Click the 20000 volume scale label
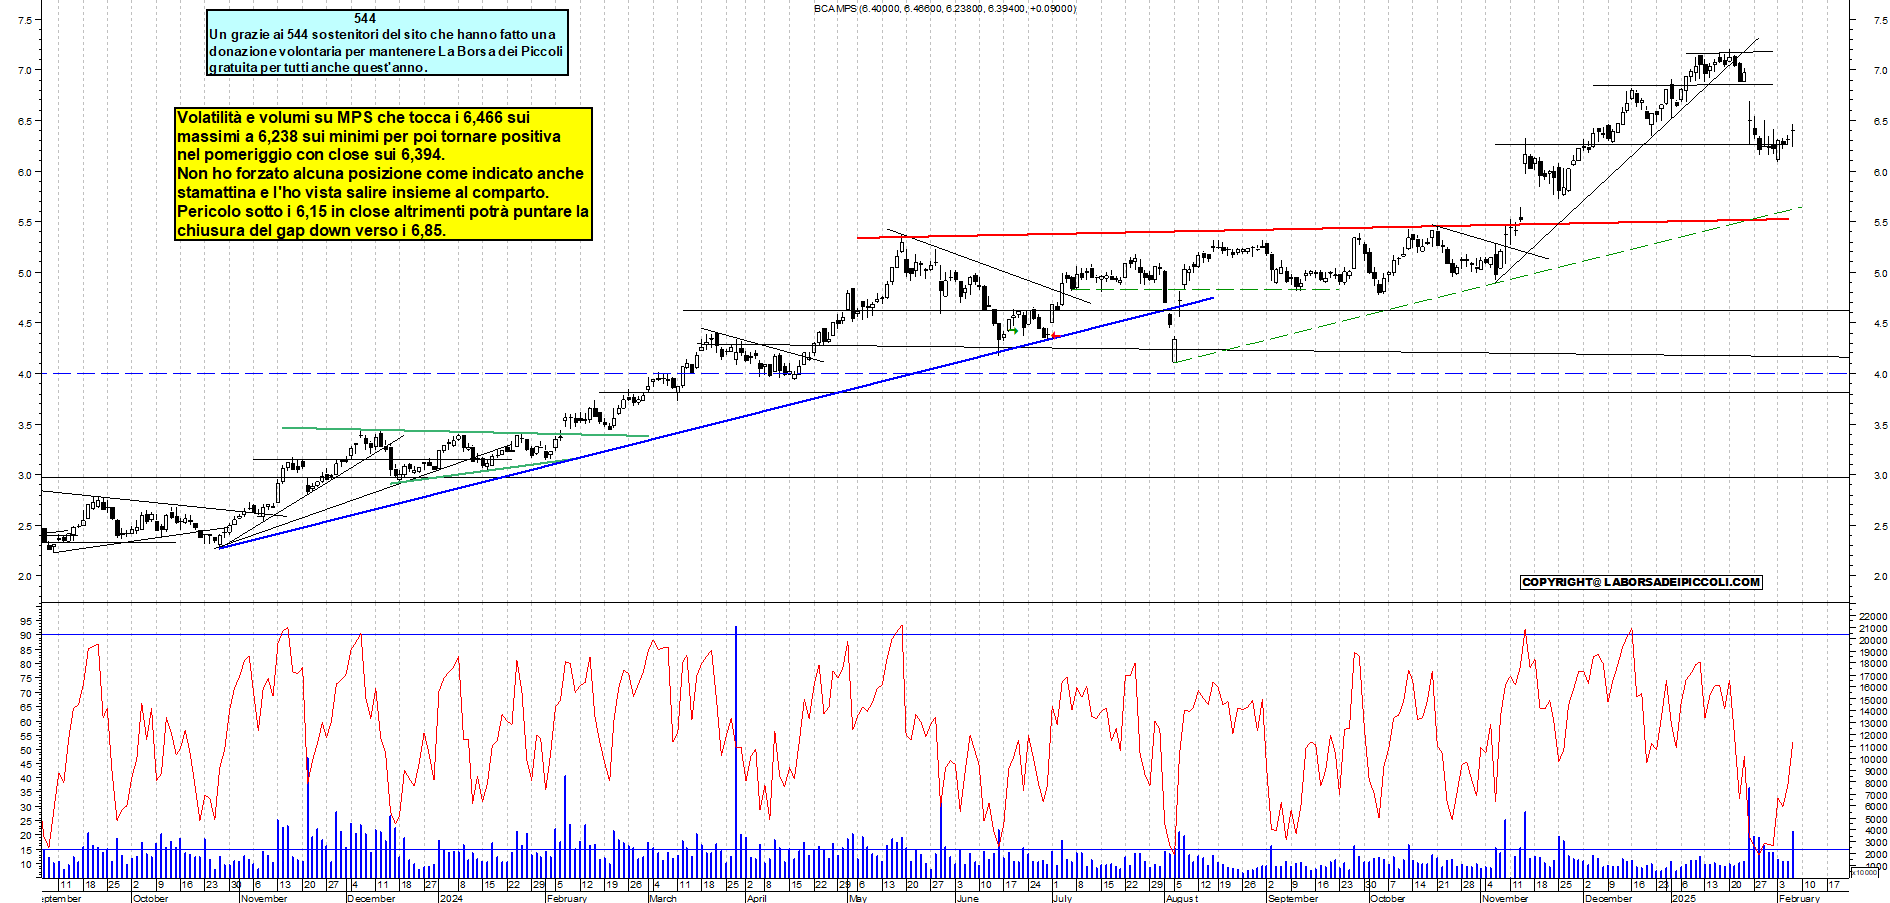Image resolution: width=1890 pixels, height=903 pixels. 1873,641
